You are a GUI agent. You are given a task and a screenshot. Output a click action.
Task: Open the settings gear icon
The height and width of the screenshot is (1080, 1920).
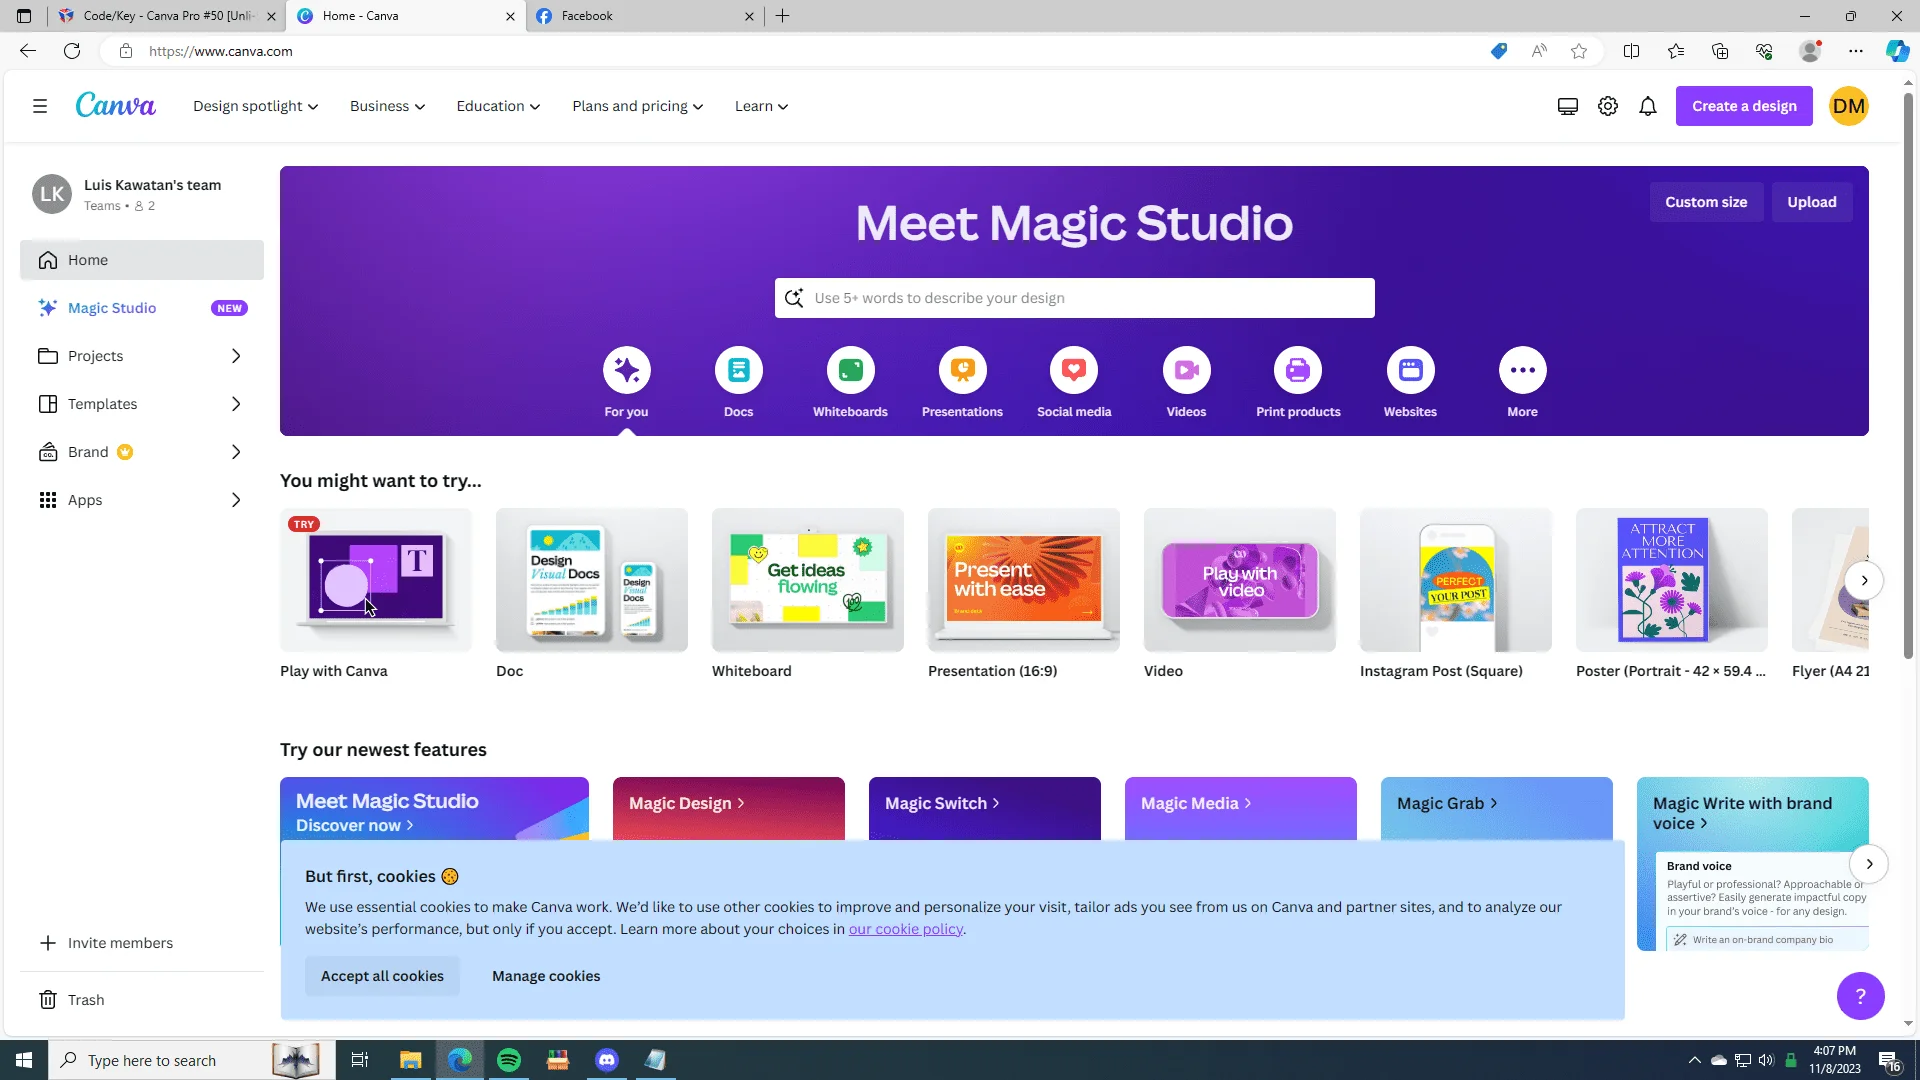click(1608, 106)
